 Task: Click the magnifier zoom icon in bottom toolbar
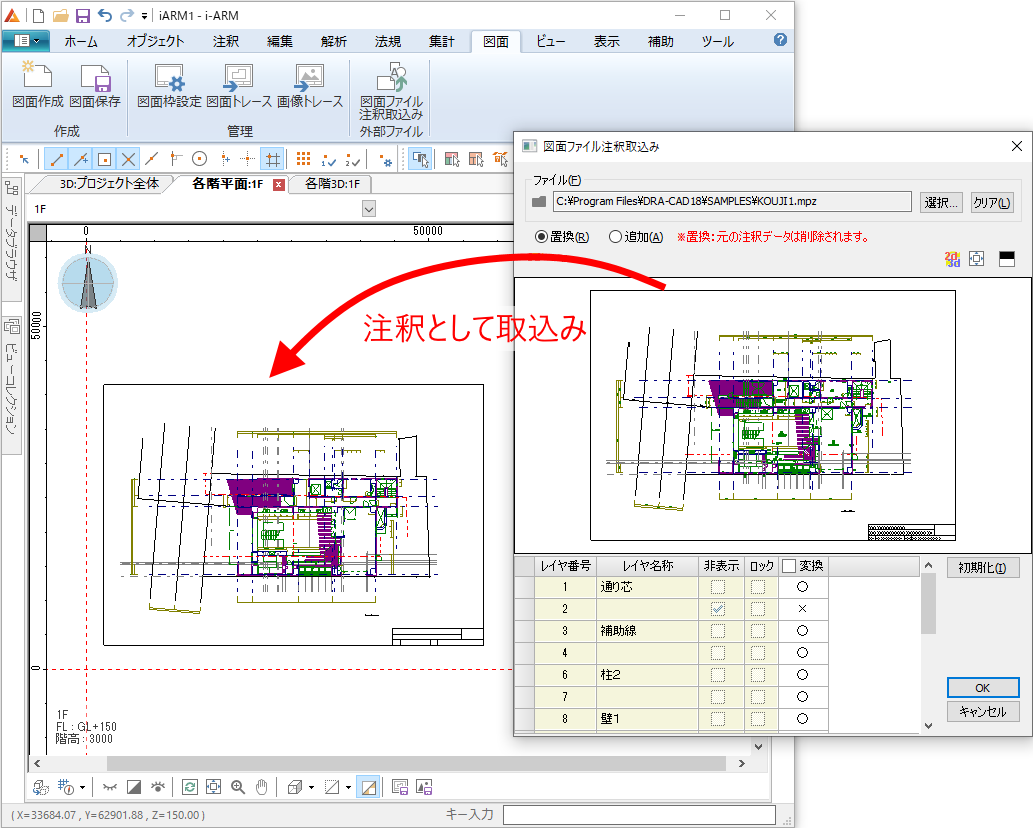[238, 786]
